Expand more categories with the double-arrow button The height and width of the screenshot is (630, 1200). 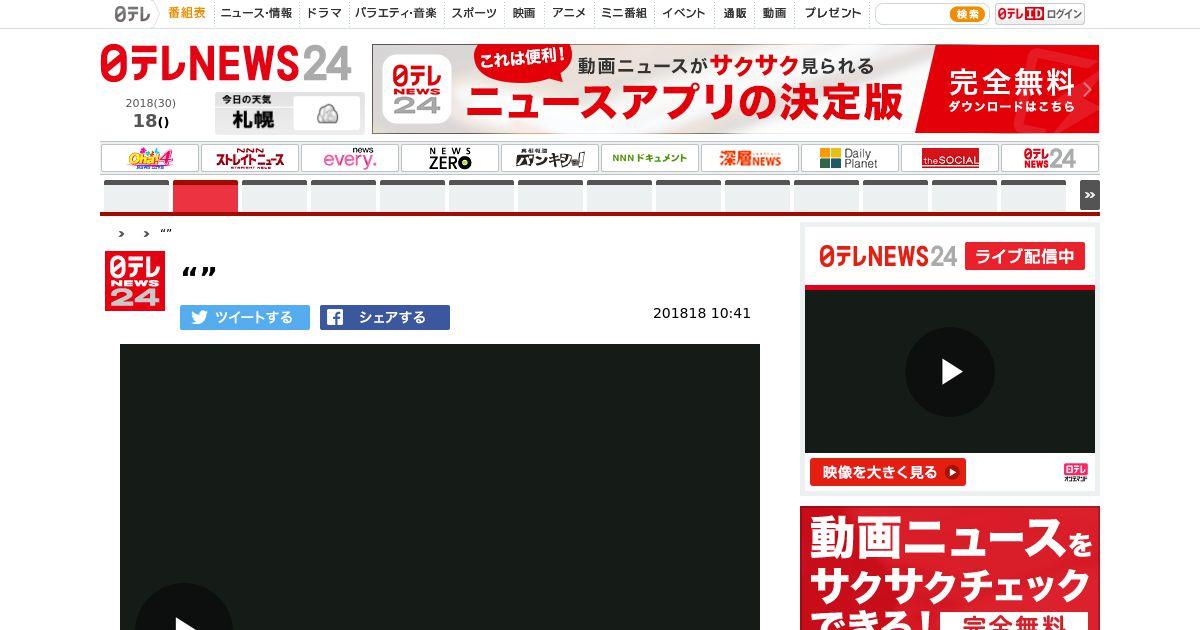1089,195
